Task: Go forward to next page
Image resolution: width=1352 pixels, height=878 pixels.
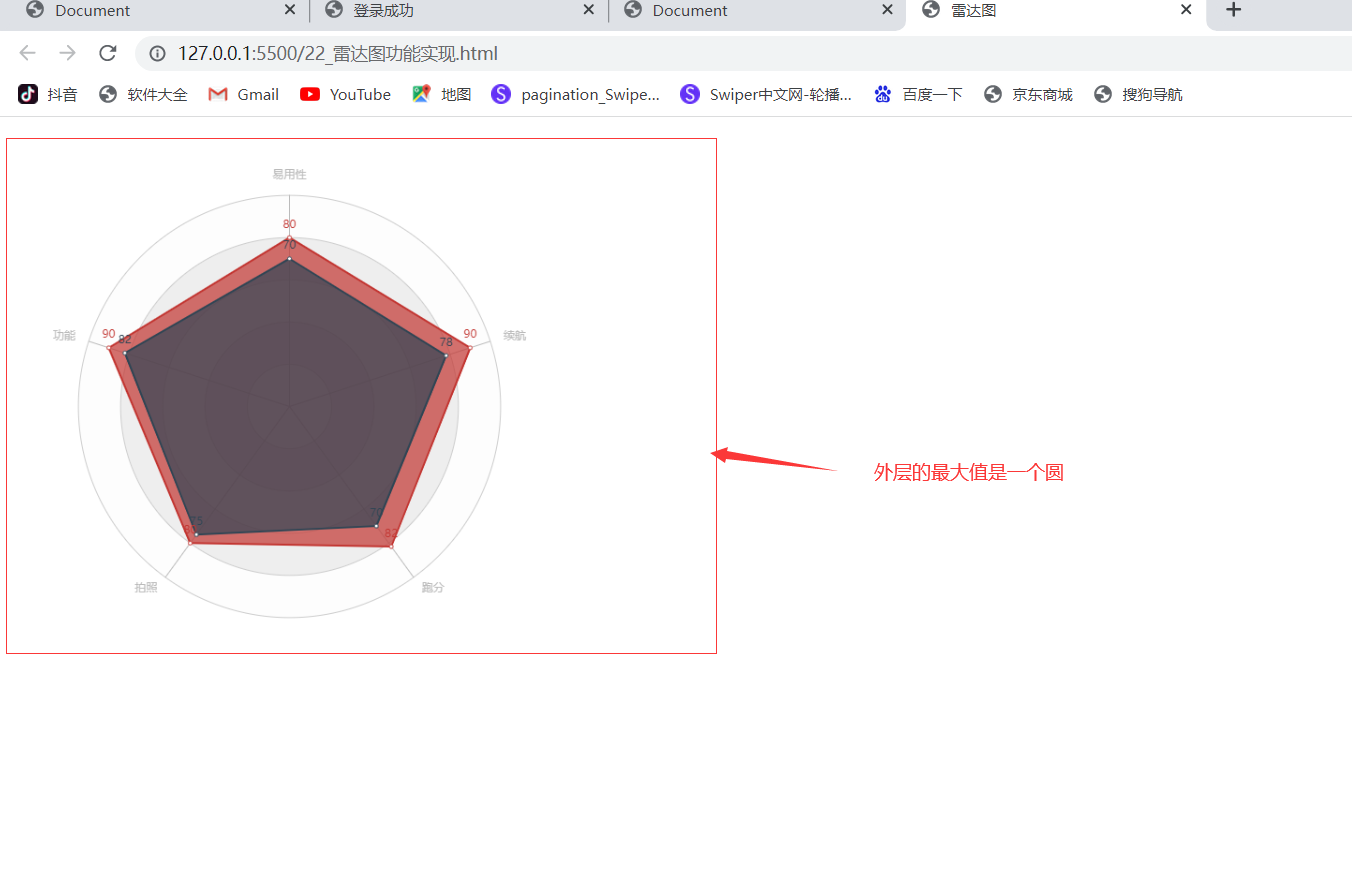Action: [x=68, y=53]
